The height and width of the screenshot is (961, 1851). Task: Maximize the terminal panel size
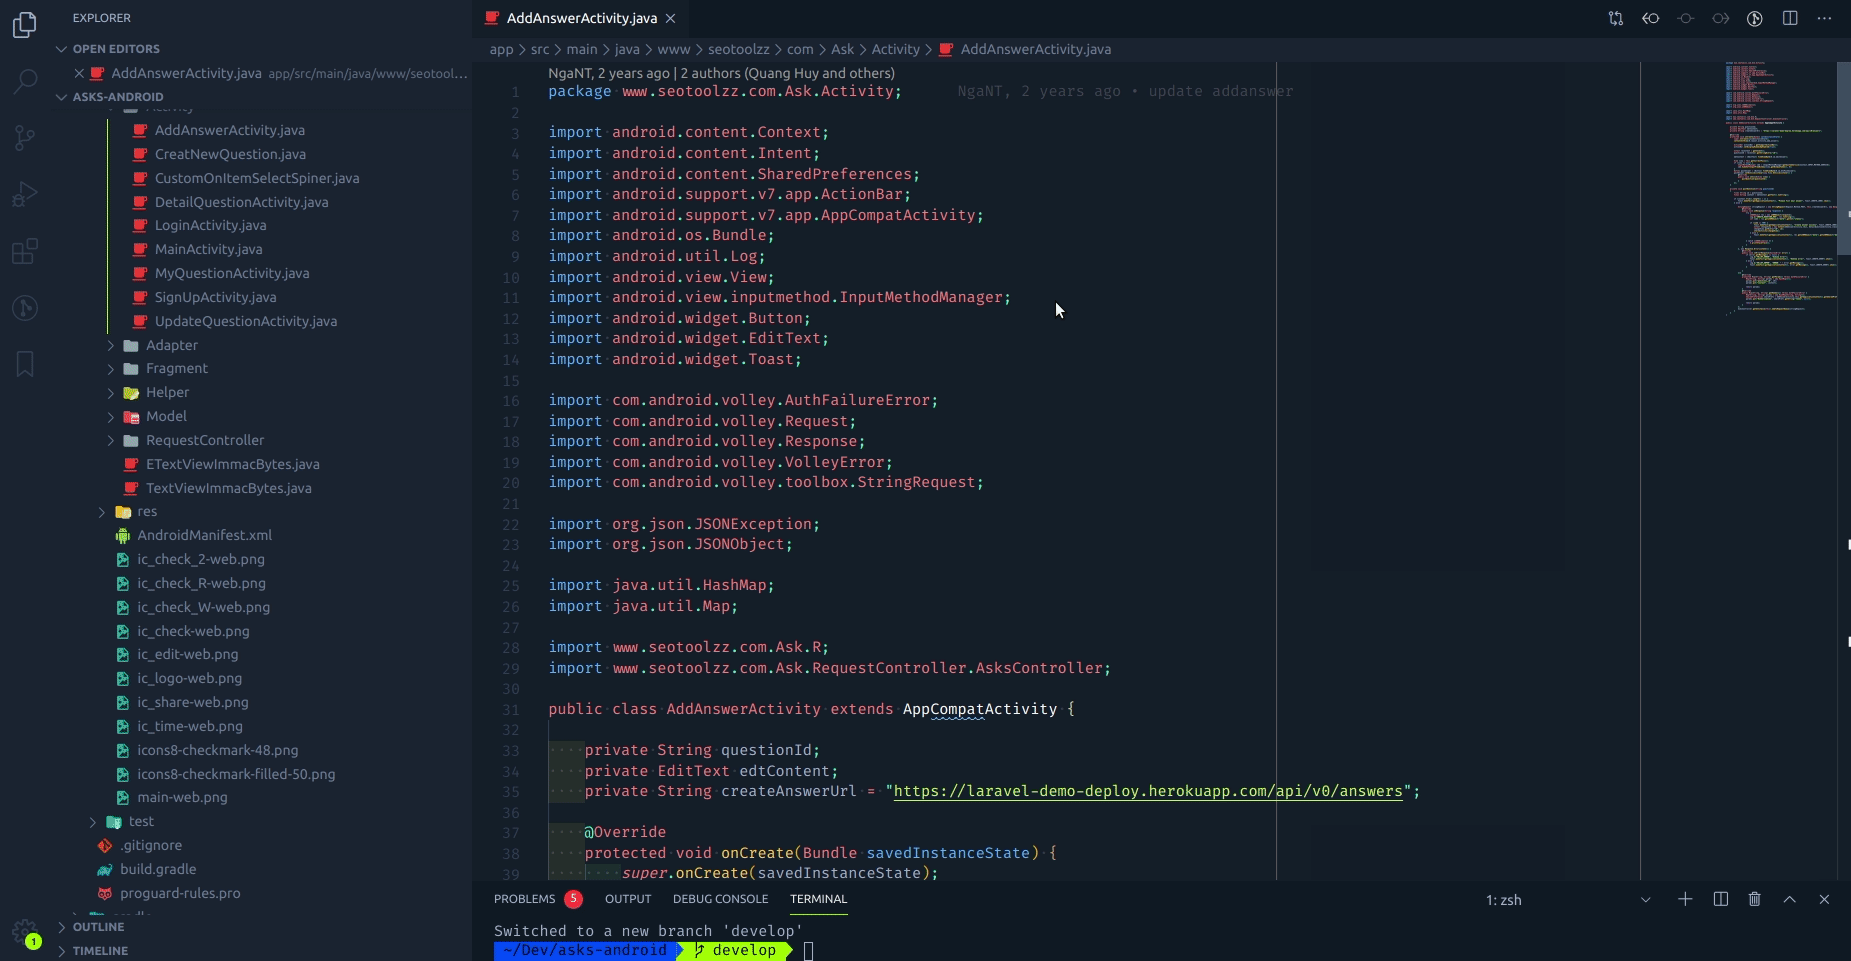point(1789,899)
